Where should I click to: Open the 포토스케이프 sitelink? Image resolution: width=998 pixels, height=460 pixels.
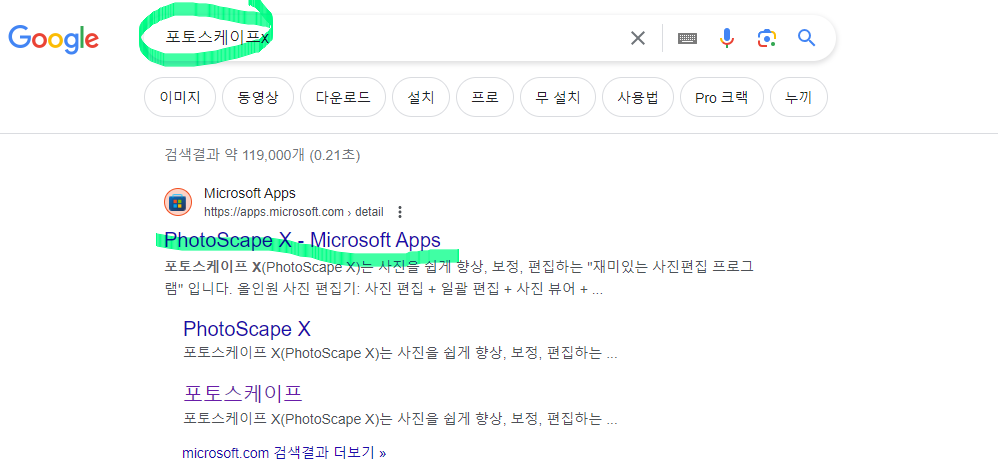point(242,393)
